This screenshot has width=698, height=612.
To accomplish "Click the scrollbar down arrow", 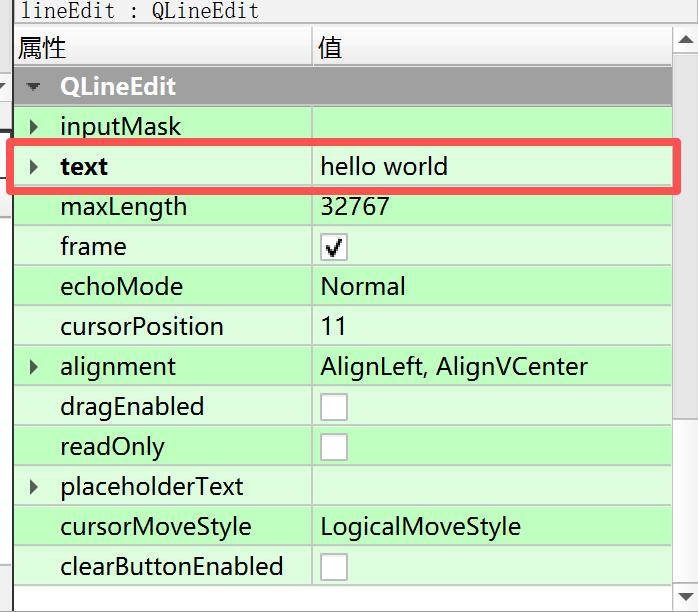I will click(x=686, y=596).
